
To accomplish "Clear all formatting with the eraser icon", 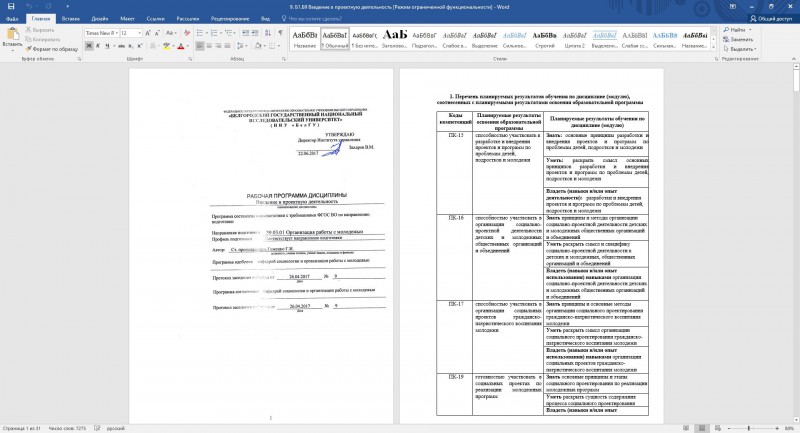I will pos(187,33).
